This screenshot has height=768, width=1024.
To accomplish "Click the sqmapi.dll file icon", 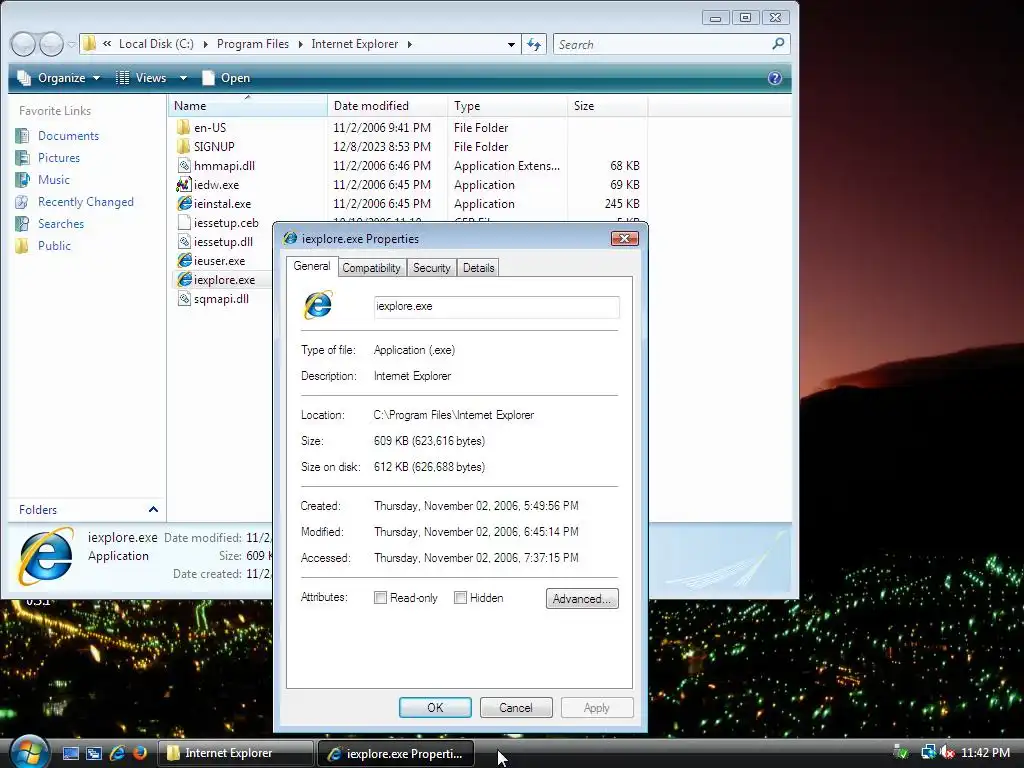I will (184, 298).
